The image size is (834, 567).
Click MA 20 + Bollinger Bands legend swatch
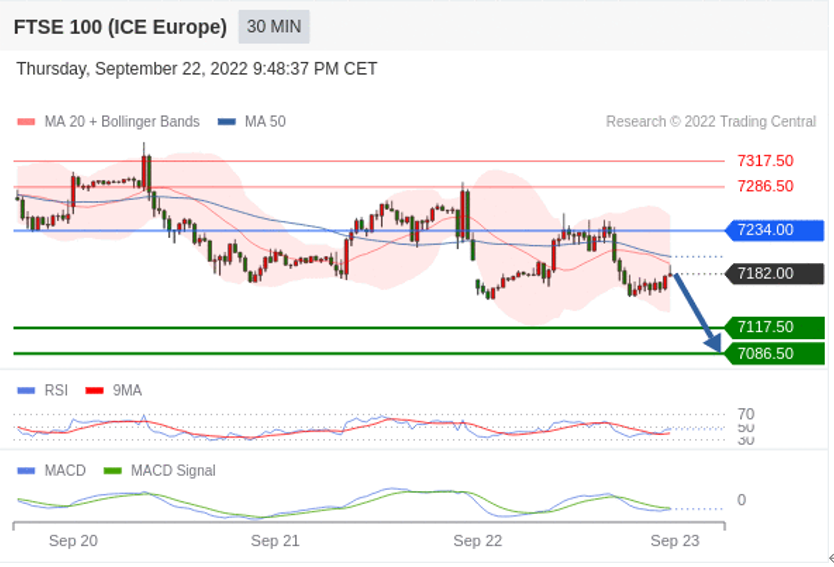pyautogui.click(x=26, y=122)
